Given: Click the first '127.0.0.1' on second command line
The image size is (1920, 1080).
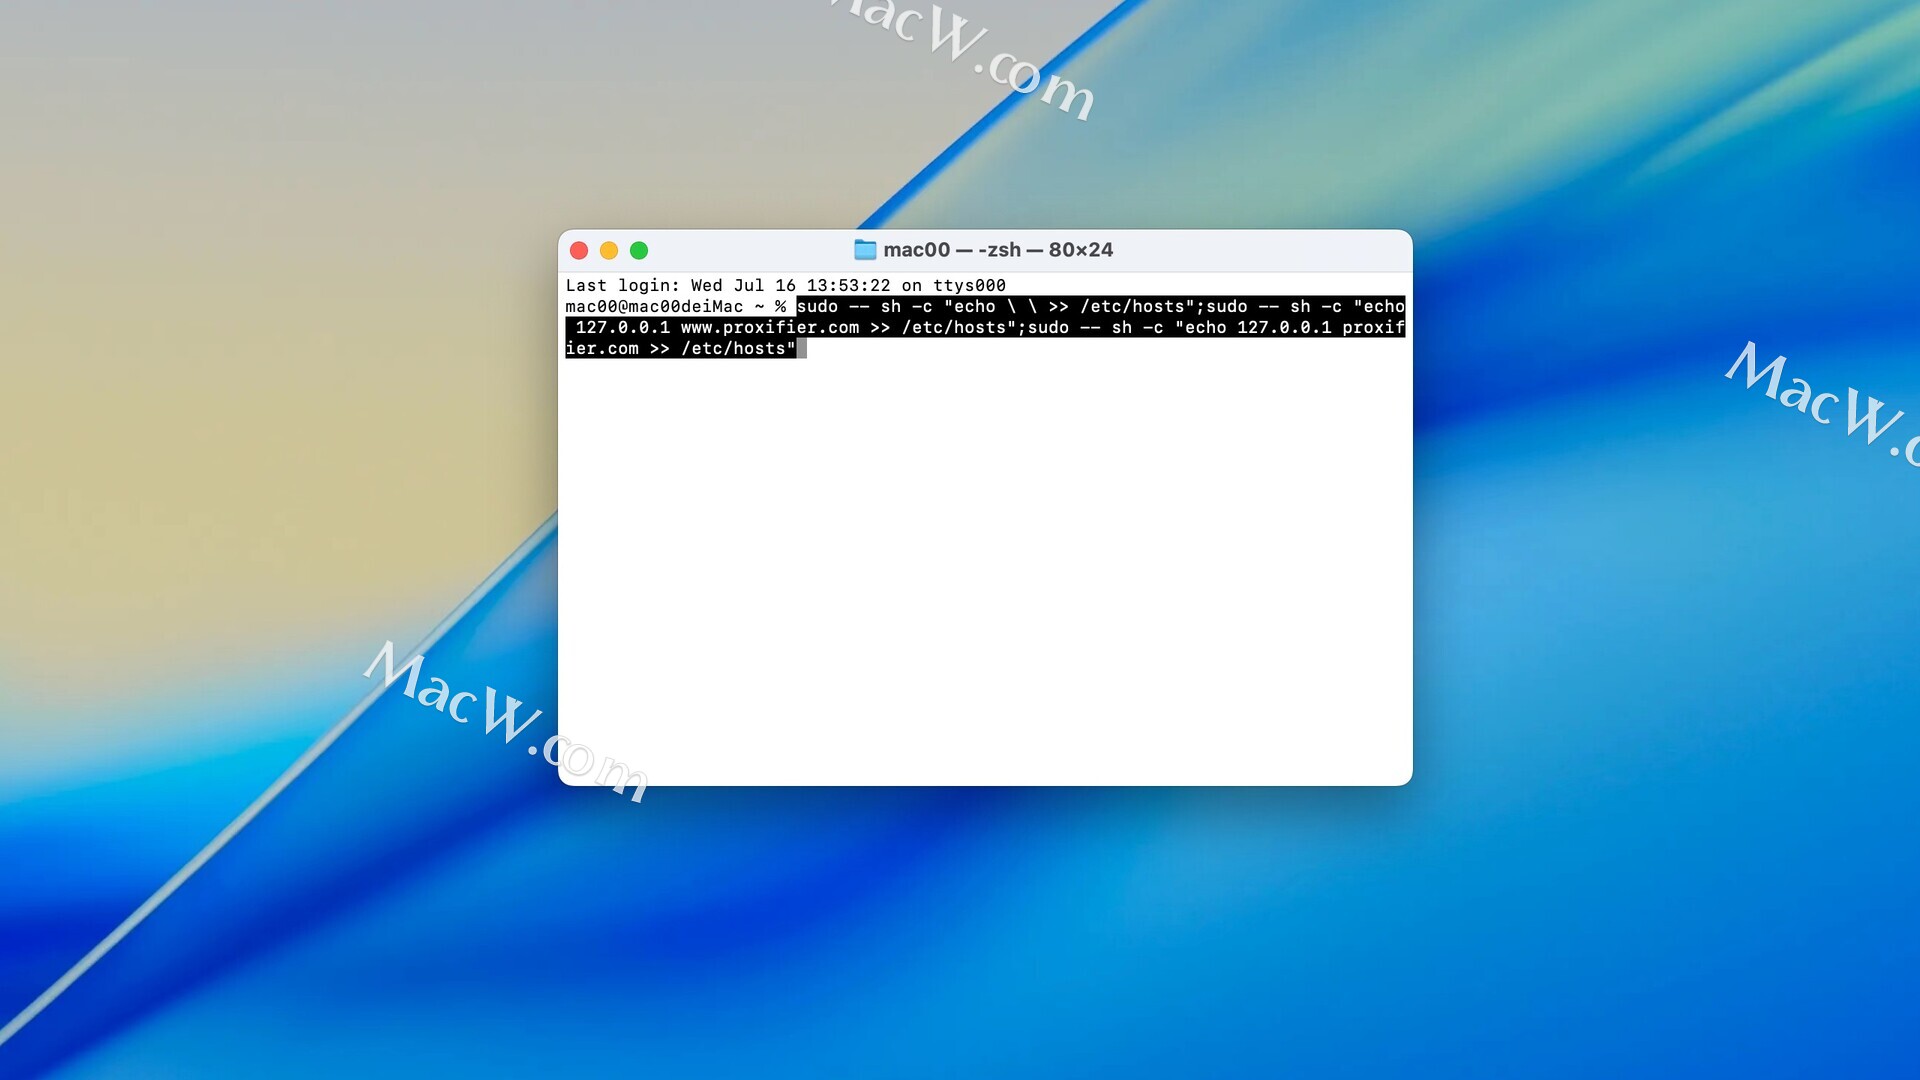Looking at the screenshot, I should (623, 328).
